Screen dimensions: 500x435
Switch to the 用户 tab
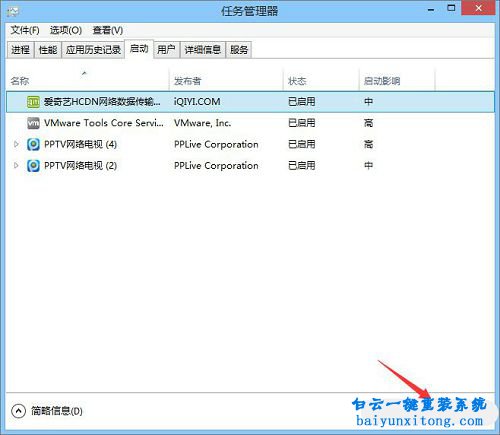(166, 50)
